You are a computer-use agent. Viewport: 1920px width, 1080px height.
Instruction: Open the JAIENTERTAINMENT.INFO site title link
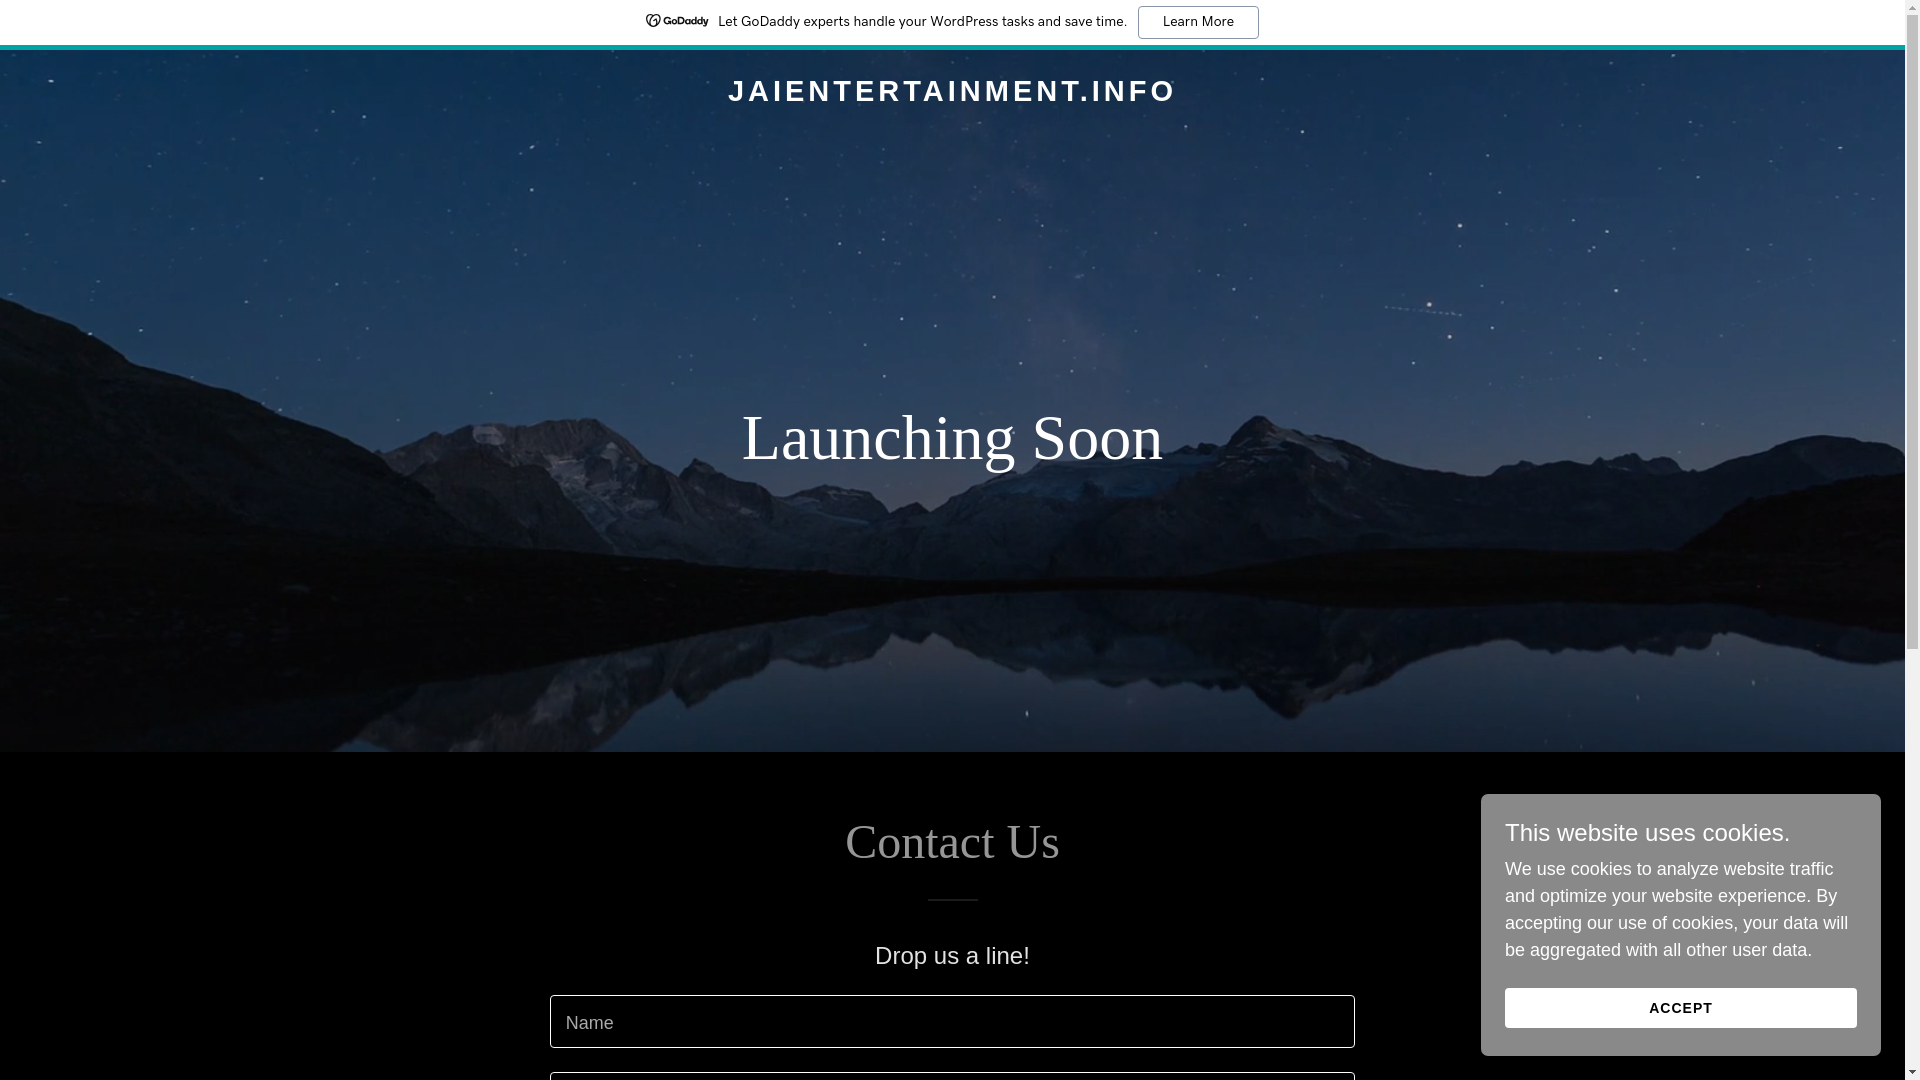click(x=951, y=91)
